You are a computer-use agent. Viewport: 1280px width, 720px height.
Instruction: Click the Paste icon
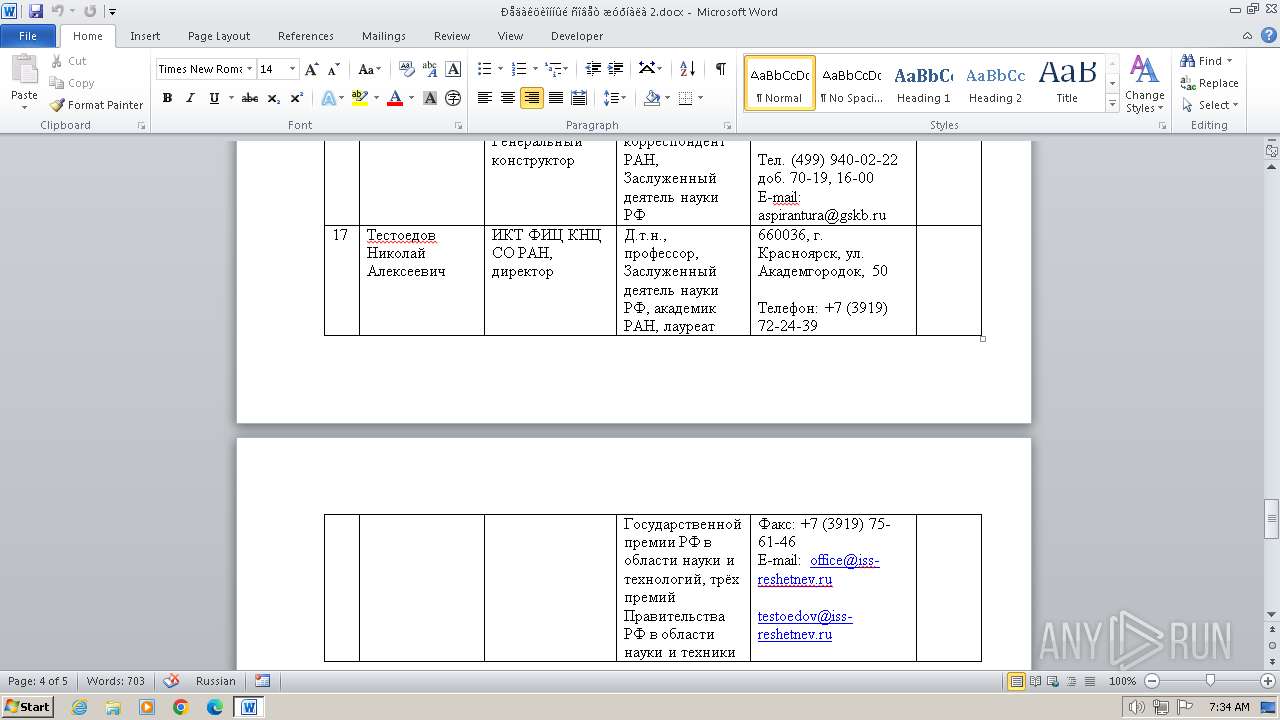24,70
